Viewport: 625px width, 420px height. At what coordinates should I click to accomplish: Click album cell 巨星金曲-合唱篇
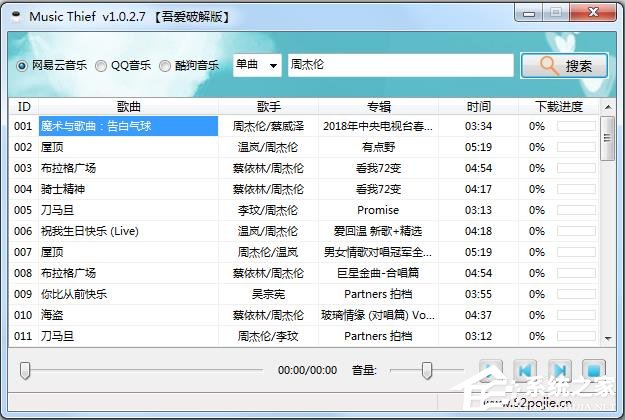point(378,273)
